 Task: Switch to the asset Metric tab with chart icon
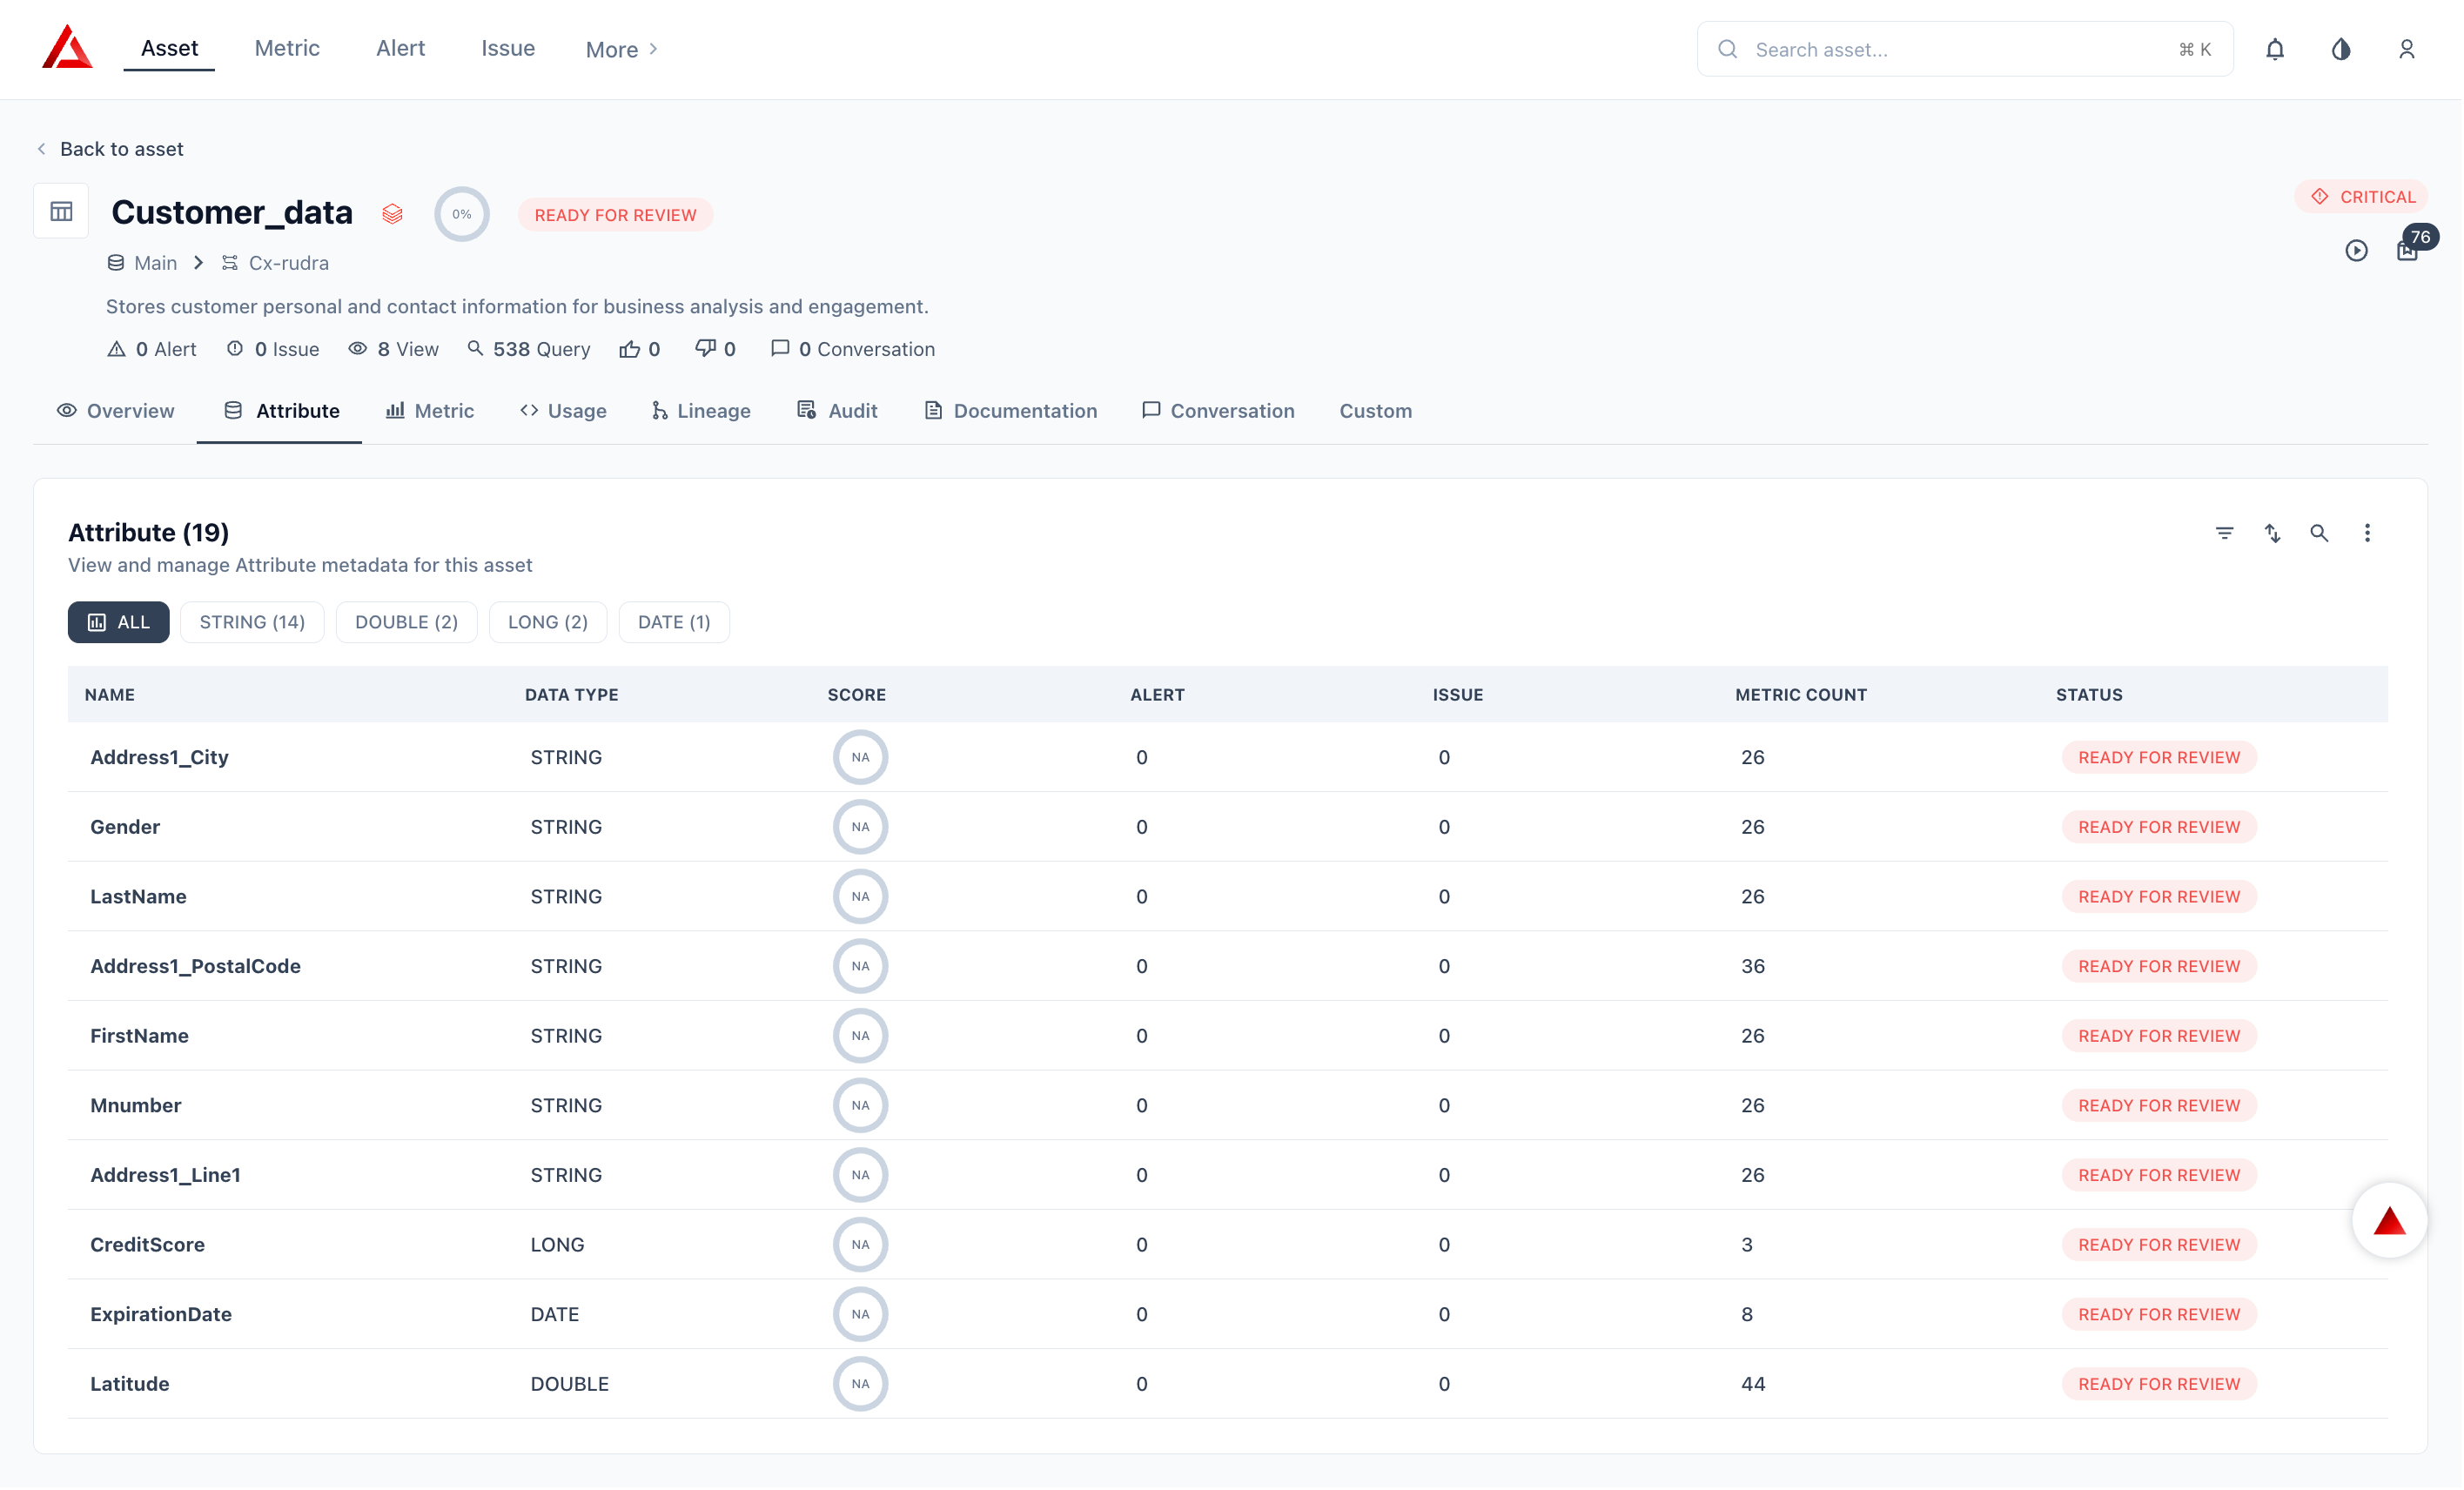430,411
